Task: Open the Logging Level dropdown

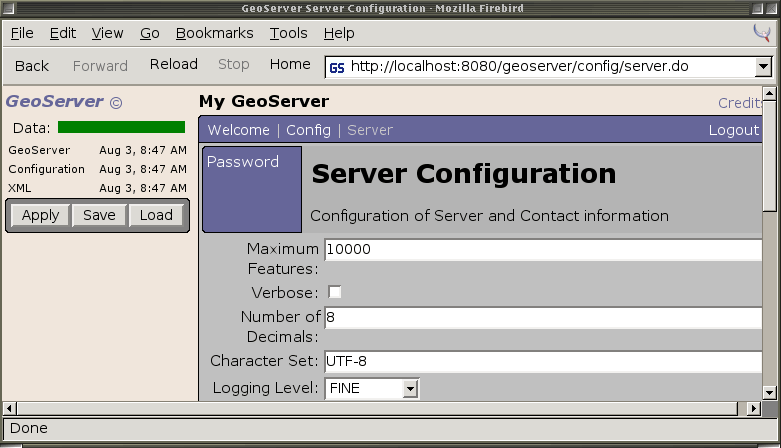Action: 409,388
